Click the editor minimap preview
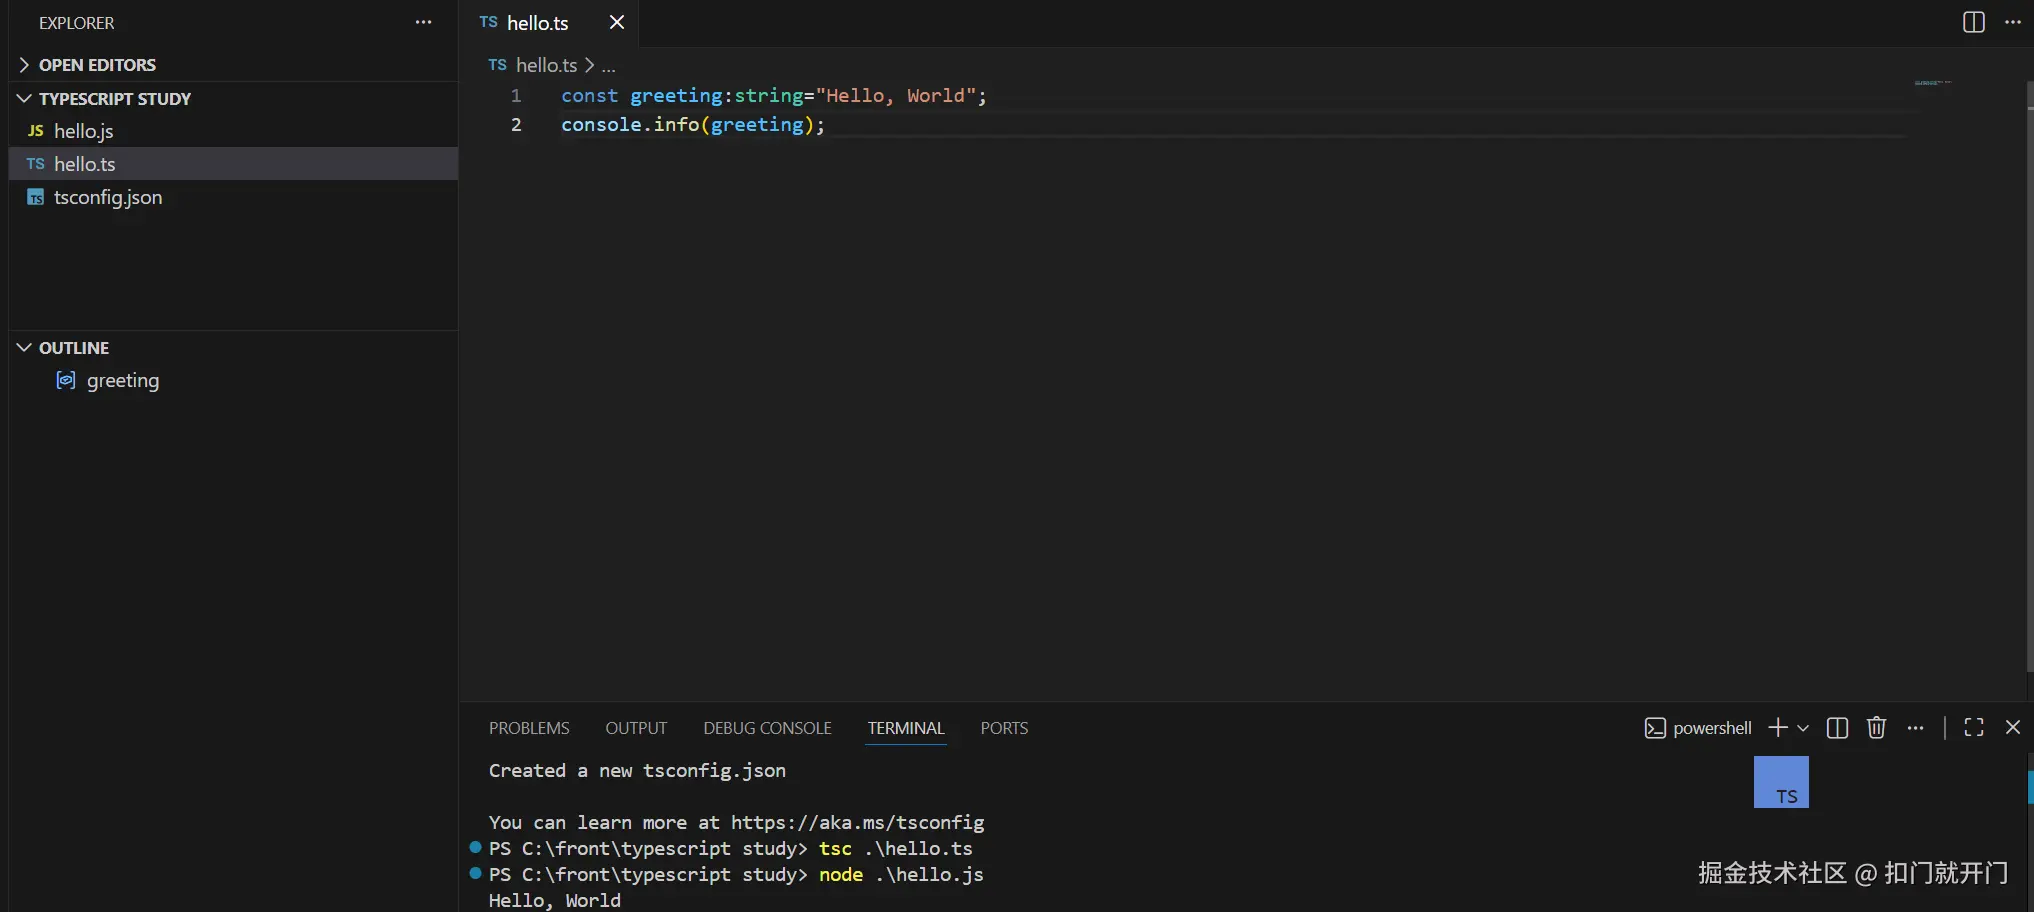 [x=1933, y=83]
